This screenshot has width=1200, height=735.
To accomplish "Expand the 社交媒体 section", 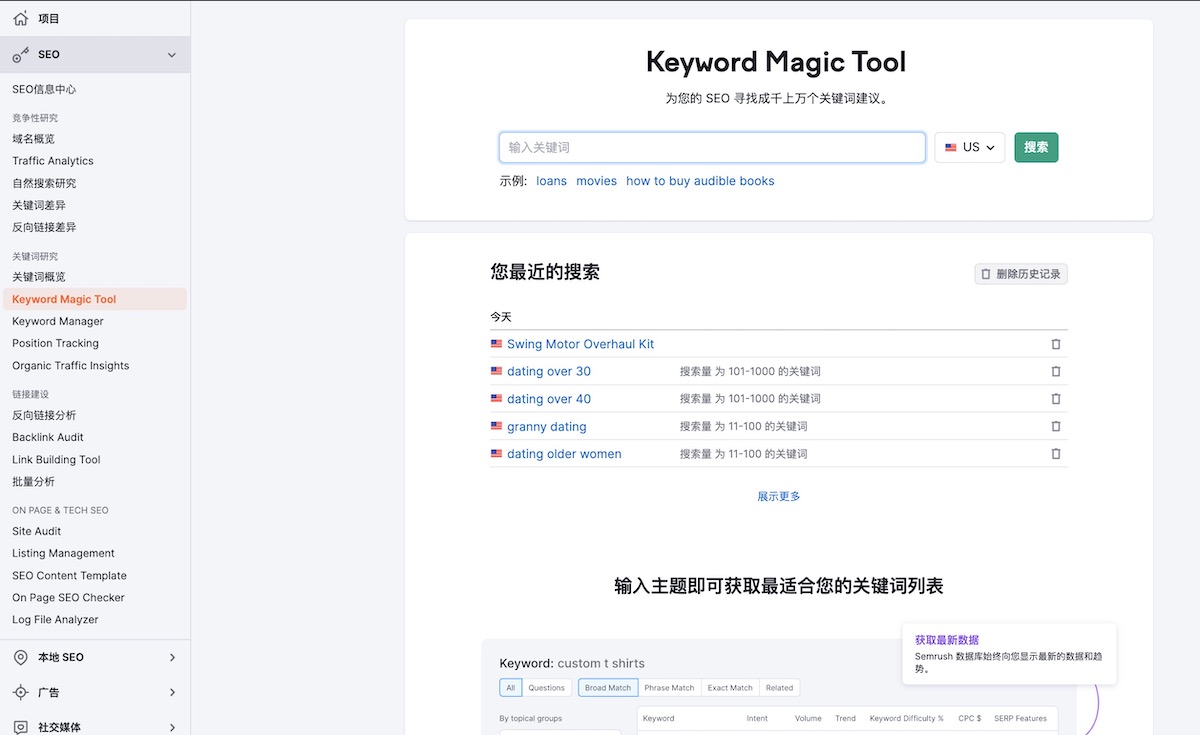I will (x=172, y=727).
